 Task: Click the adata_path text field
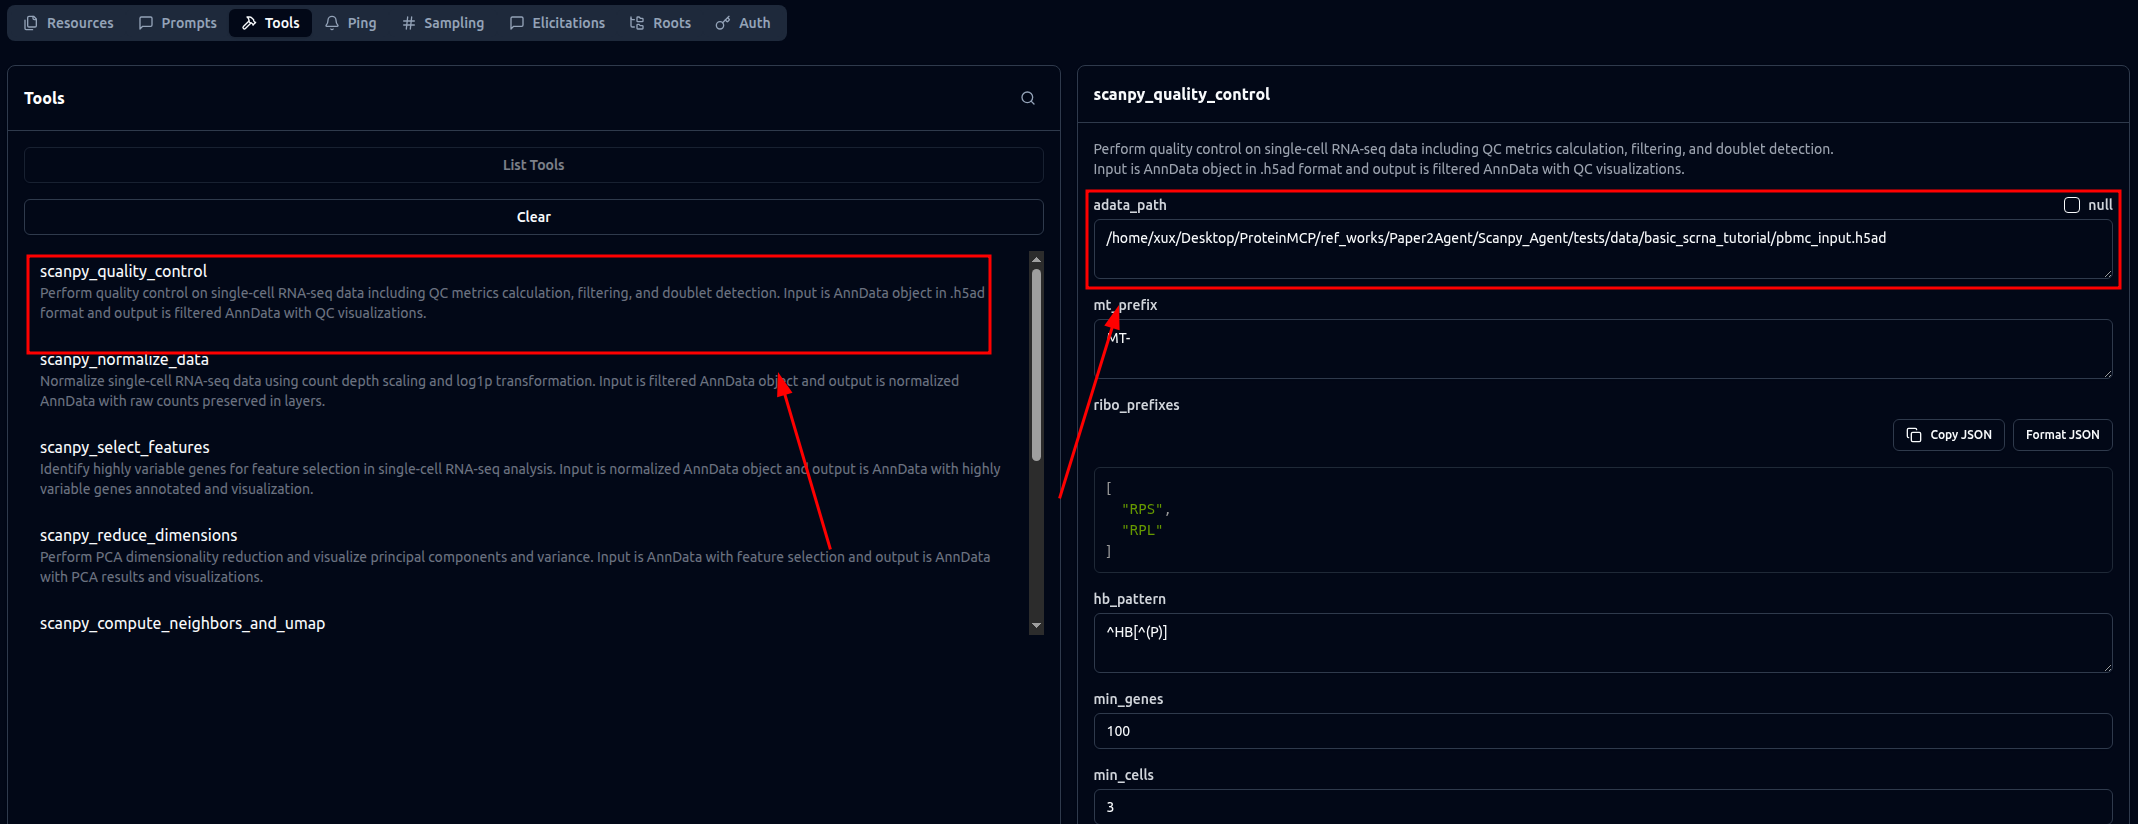tap(1603, 249)
